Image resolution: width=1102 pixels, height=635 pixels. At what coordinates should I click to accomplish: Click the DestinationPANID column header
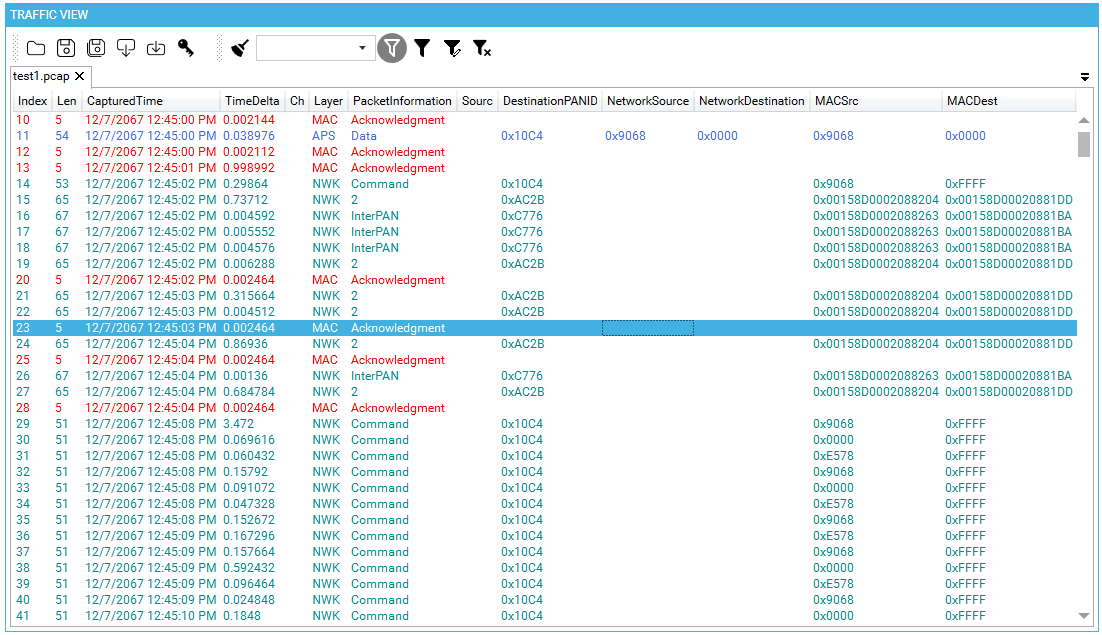[x=550, y=101]
